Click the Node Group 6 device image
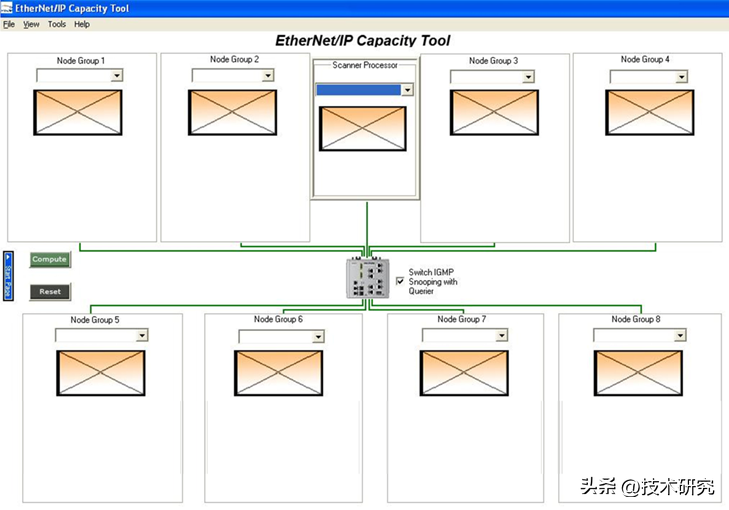 coord(278,372)
